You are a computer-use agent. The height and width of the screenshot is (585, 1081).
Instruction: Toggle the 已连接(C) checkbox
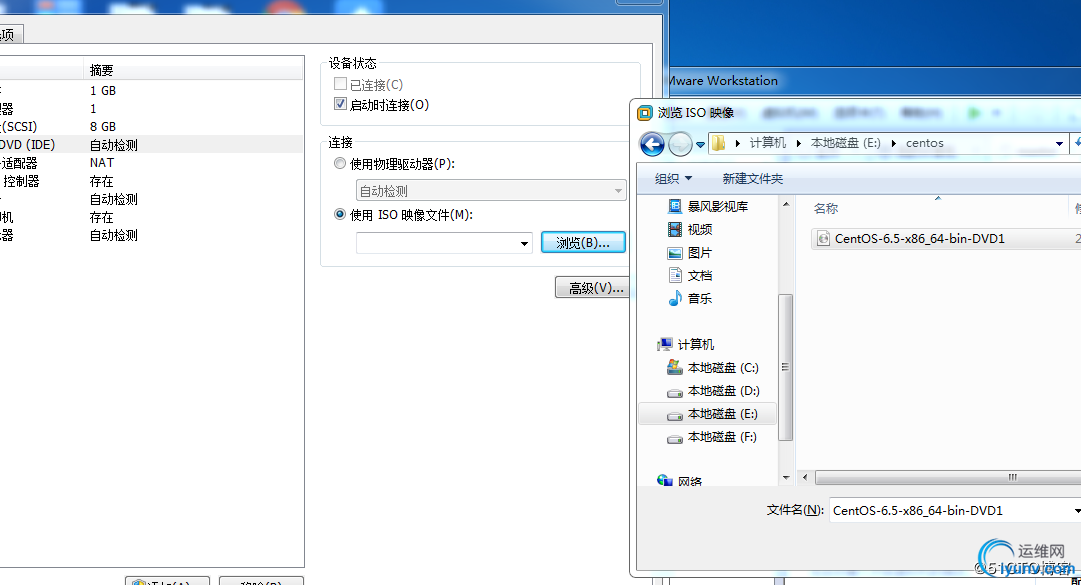(x=340, y=84)
